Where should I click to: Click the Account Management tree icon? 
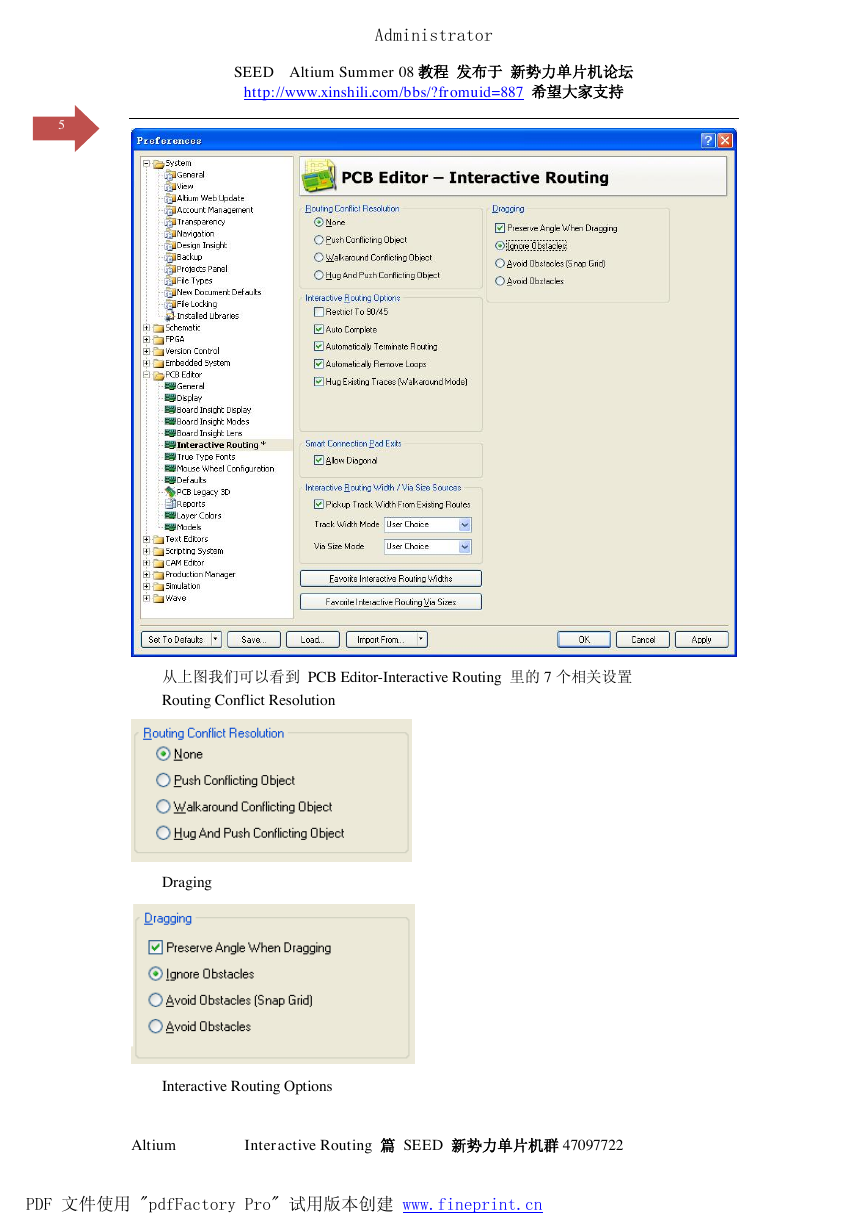(170, 210)
